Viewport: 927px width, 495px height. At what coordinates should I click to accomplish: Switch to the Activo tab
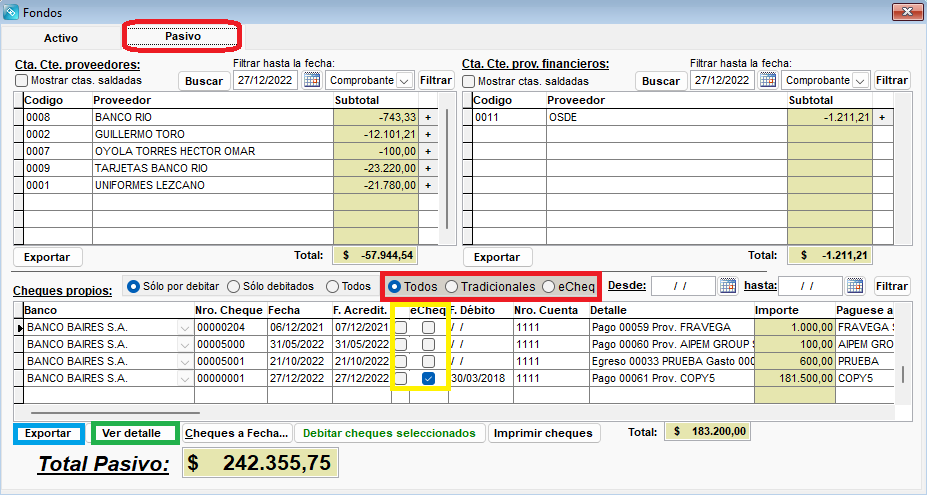tap(61, 38)
